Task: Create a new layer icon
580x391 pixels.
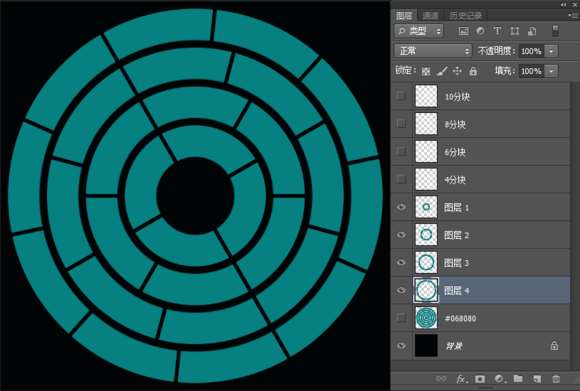Action: tap(537, 379)
